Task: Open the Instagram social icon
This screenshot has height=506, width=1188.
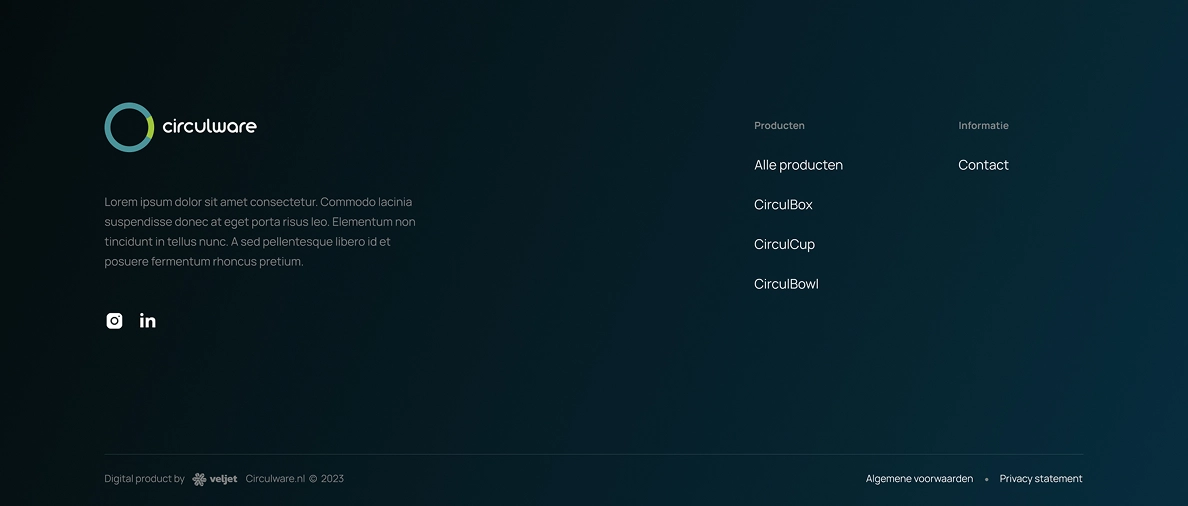Action: pos(115,321)
